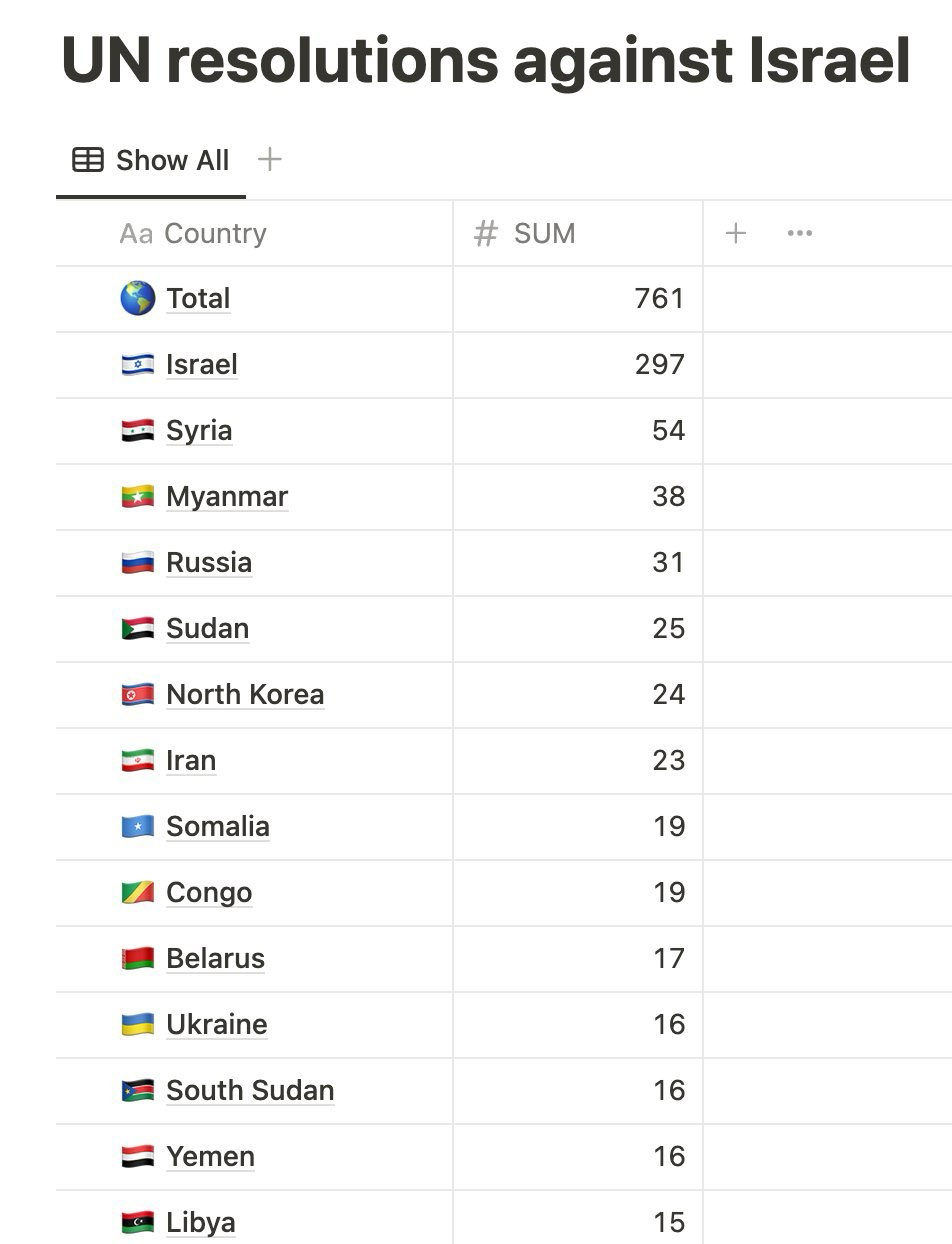Screen dimensions: 952x1244
Task: Click the page title UN resolutions against Israel
Action: click(x=486, y=60)
